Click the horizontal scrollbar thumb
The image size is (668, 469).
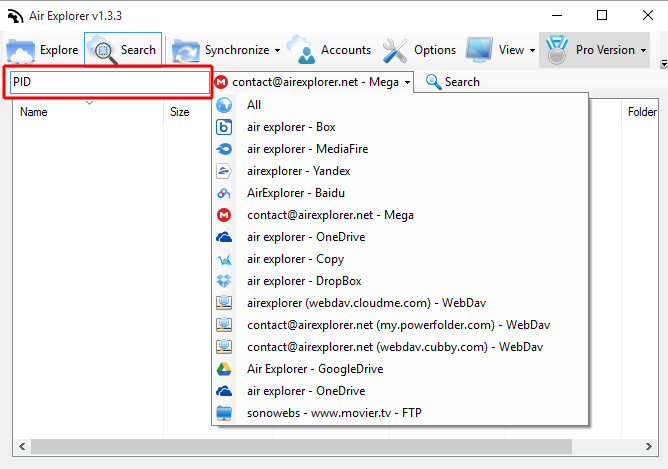[301, 446]
